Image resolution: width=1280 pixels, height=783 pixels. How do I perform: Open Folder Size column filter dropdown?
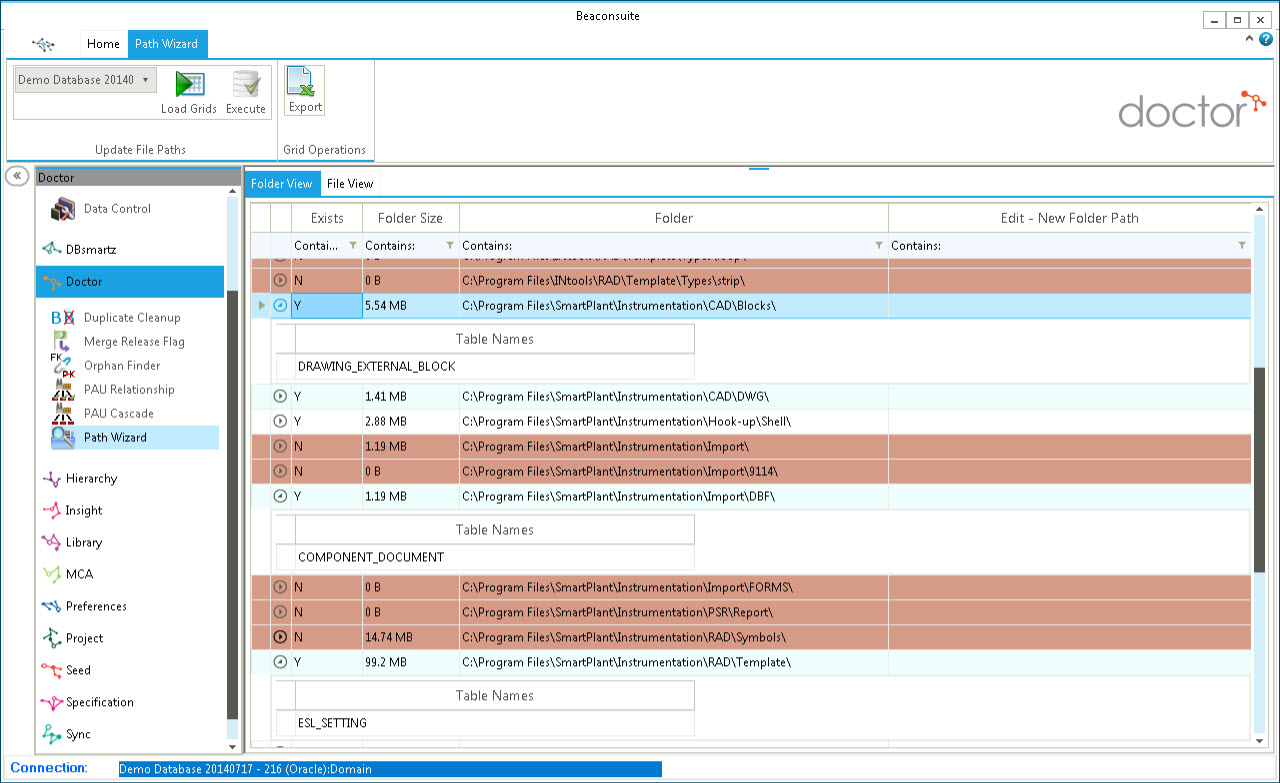click(449, 245)
